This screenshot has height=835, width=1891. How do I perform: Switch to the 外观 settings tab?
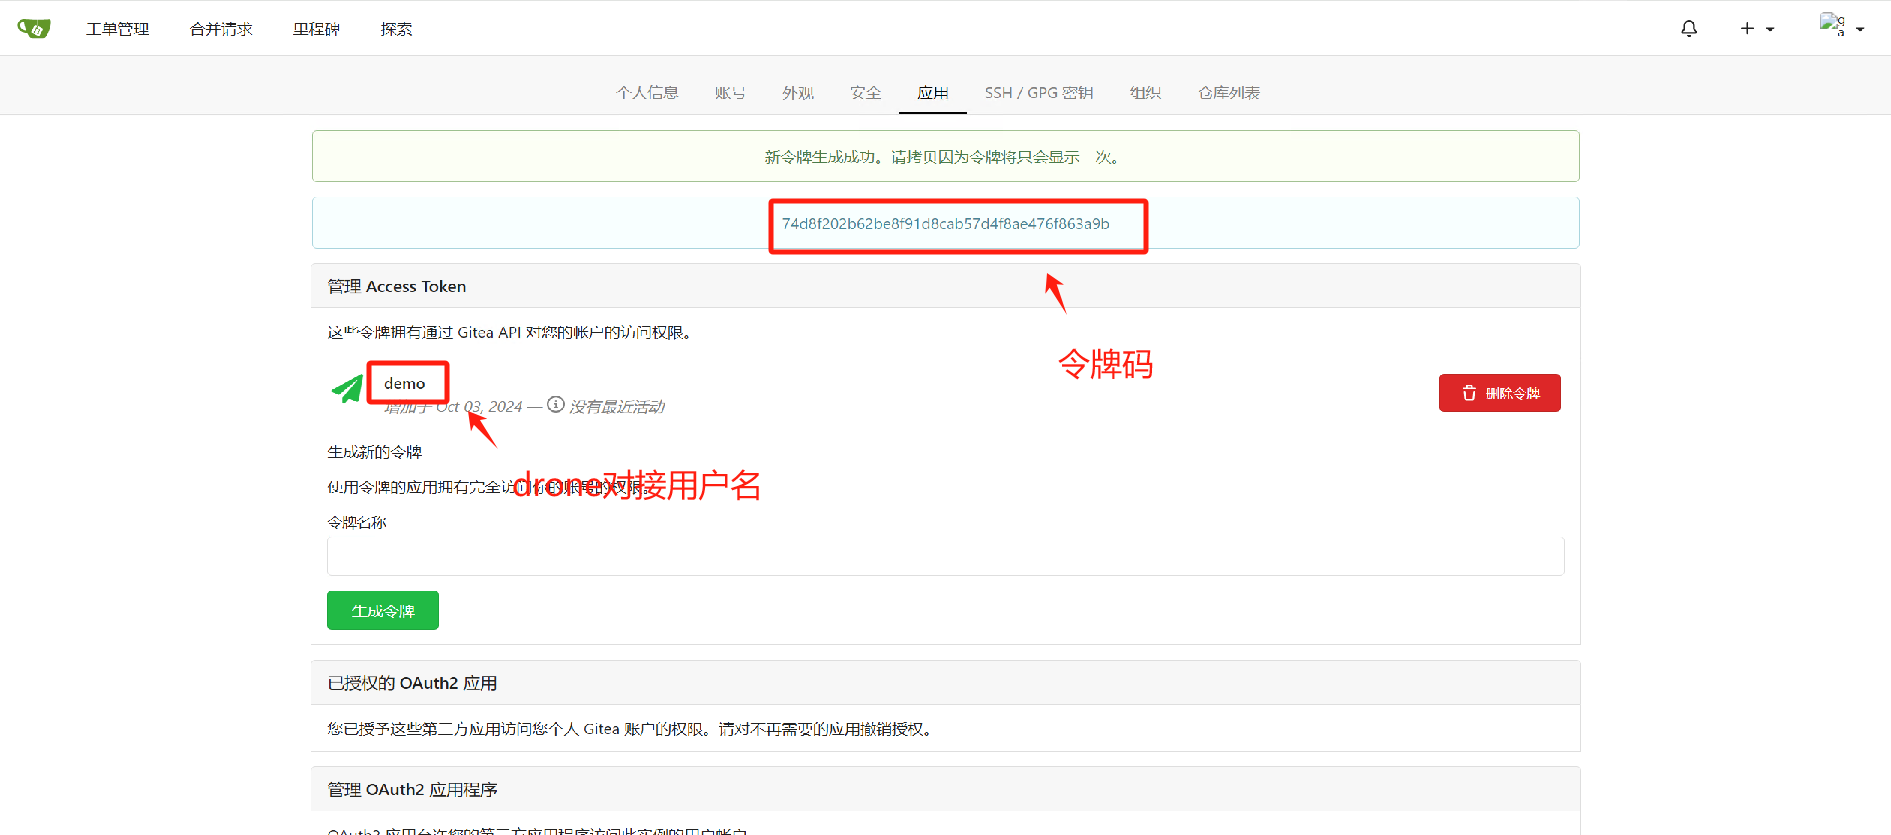[798, 93]
